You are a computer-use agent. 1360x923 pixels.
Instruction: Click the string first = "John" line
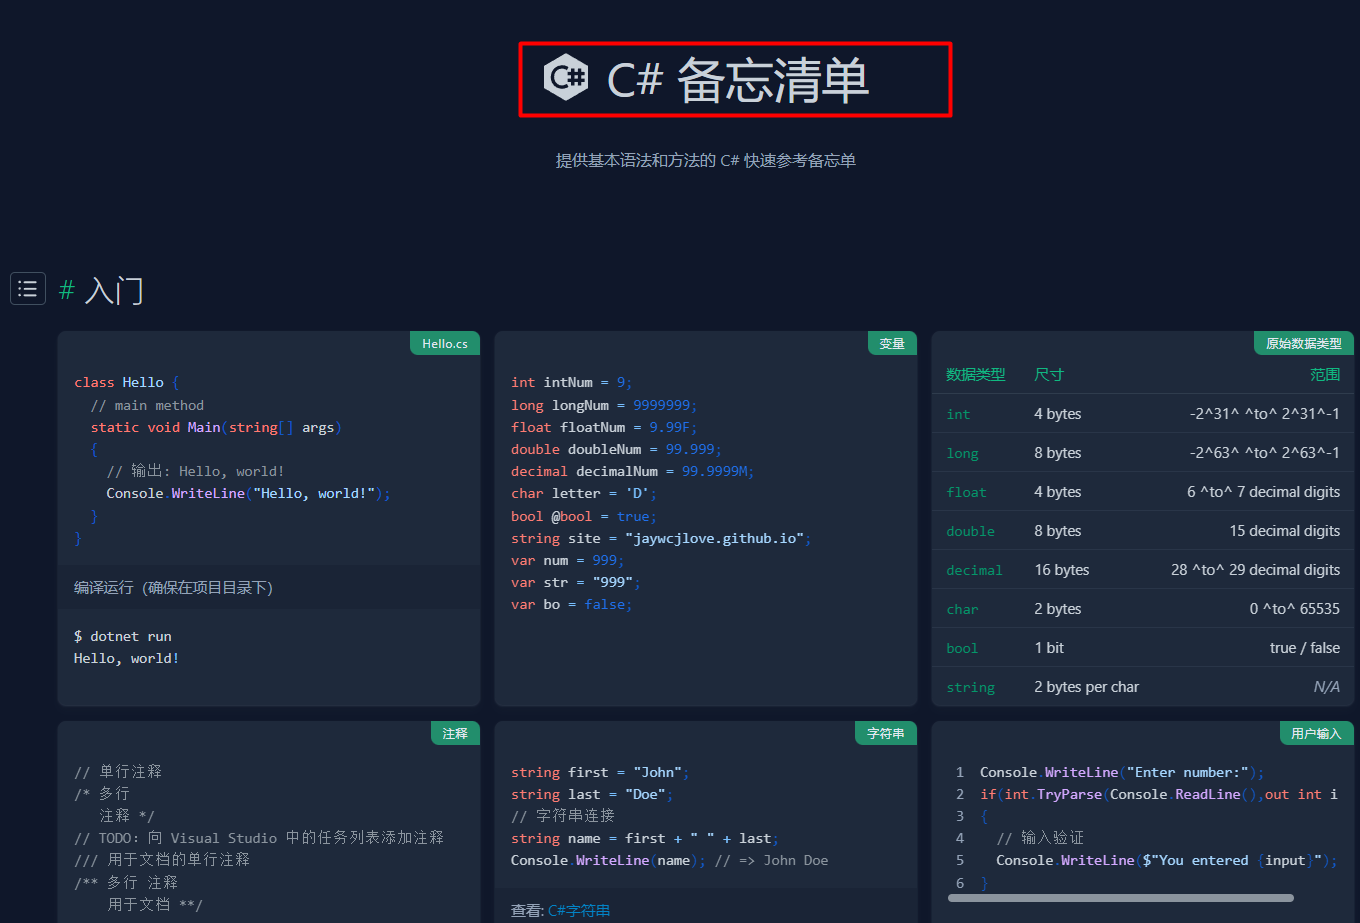[x=600, y=772]
